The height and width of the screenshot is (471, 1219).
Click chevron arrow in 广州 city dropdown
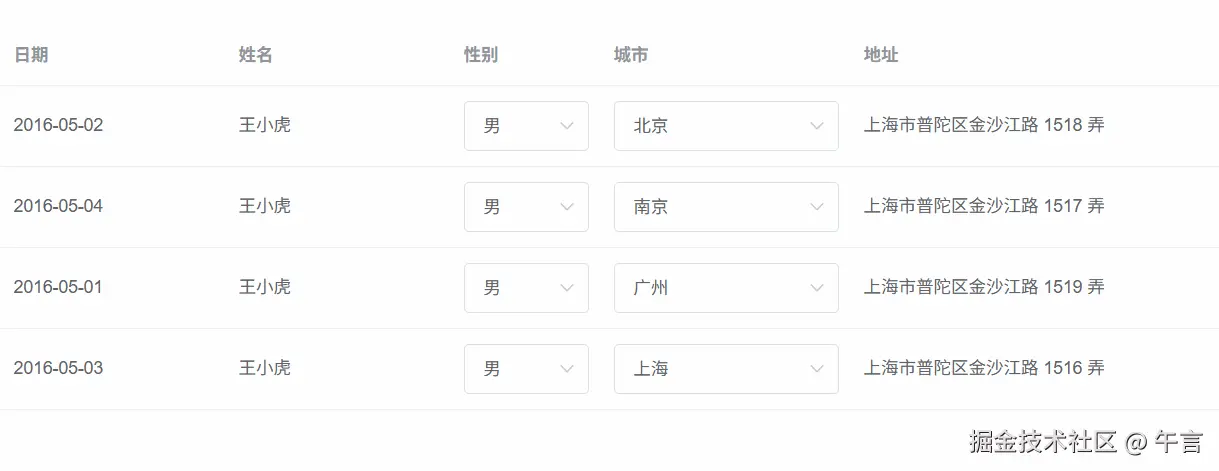point(817,288)
